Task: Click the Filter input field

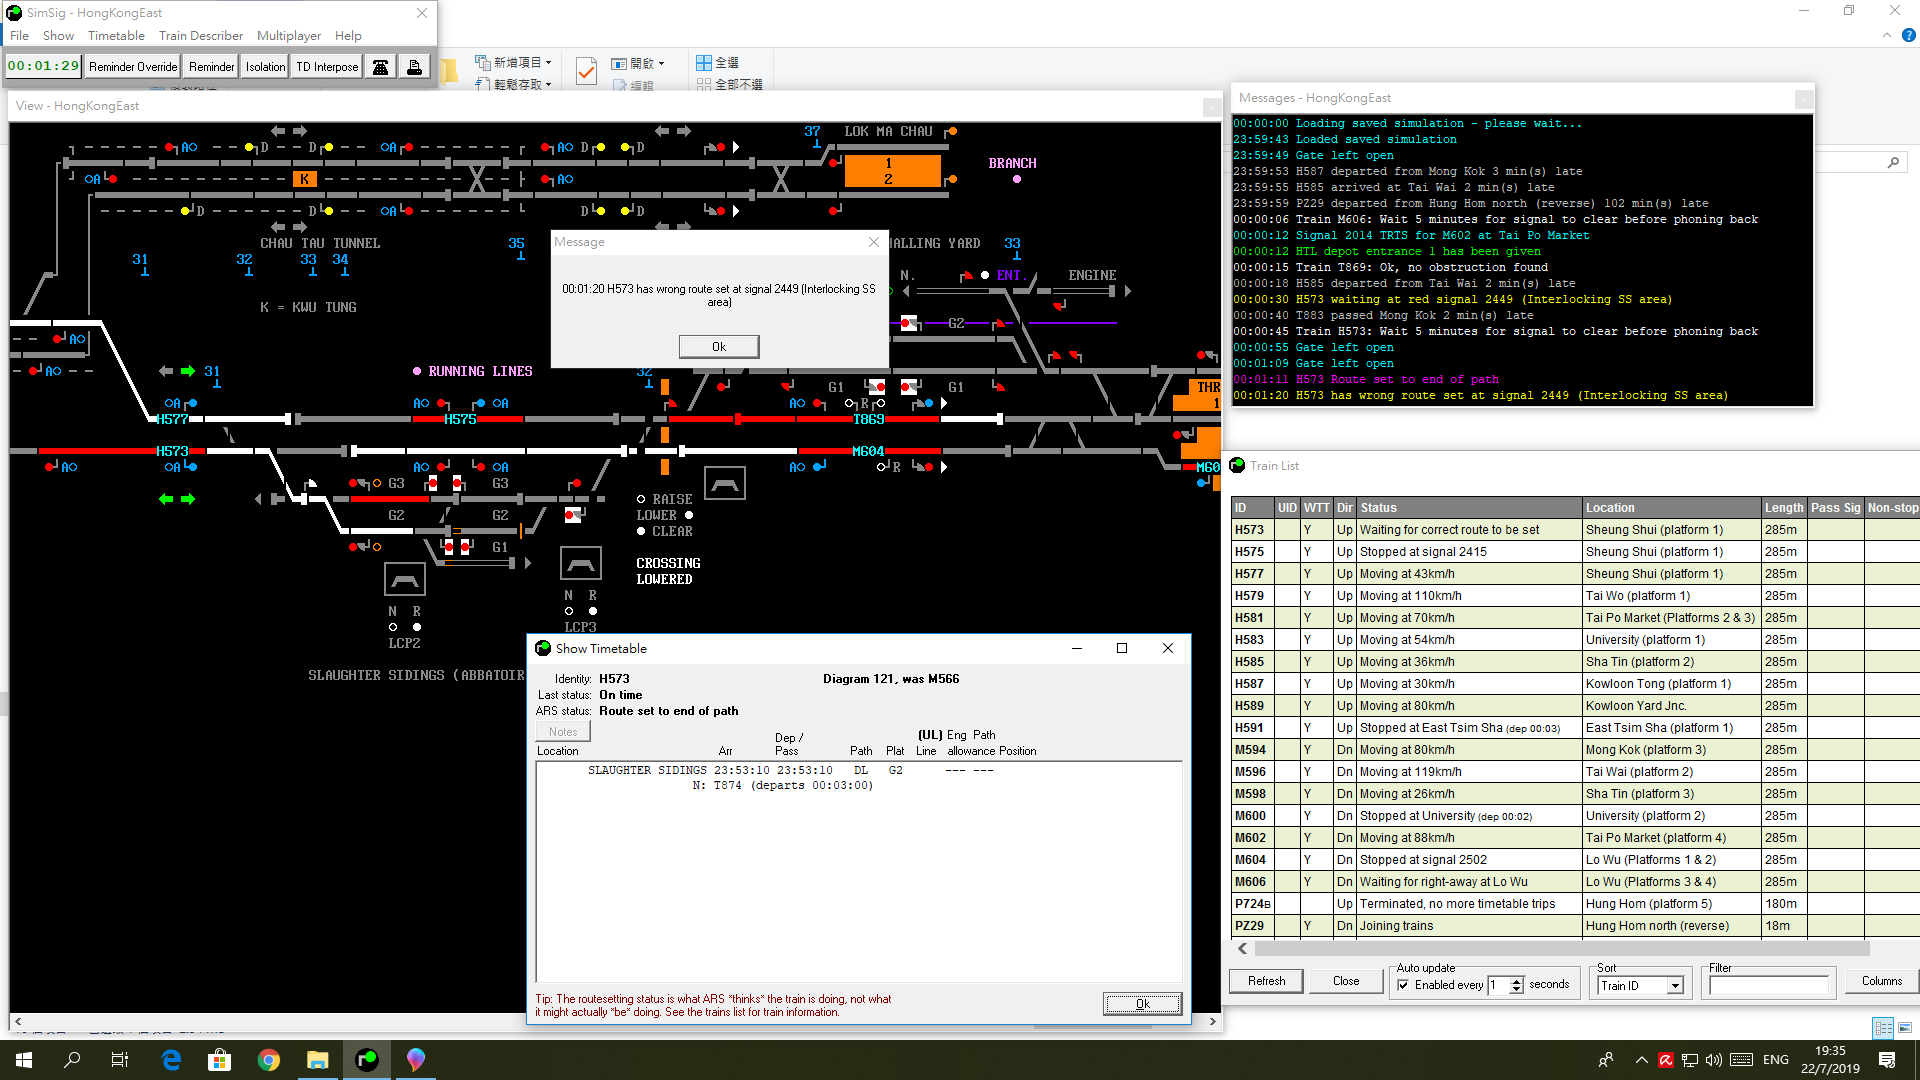Action: [x=1768, y=986]
